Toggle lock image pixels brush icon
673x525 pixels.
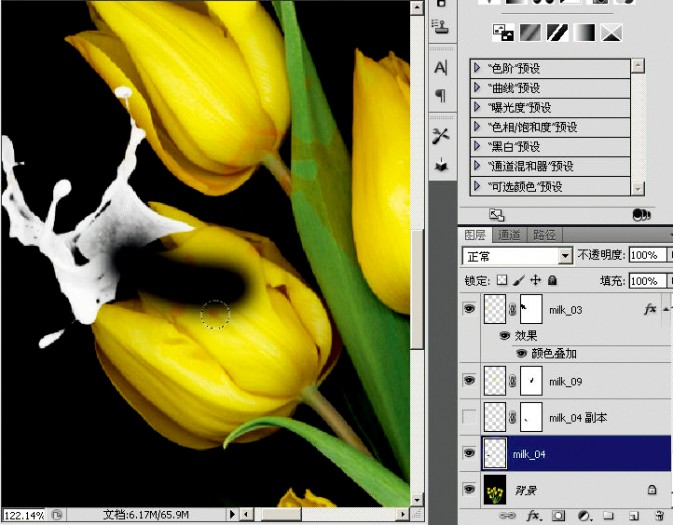(x=518, y=281)
